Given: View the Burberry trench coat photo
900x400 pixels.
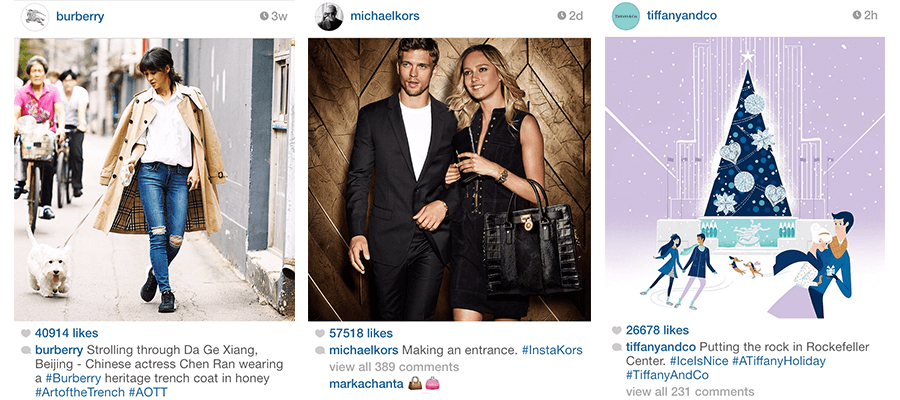Looking at the screenshot, I should (x=154, y=179).
